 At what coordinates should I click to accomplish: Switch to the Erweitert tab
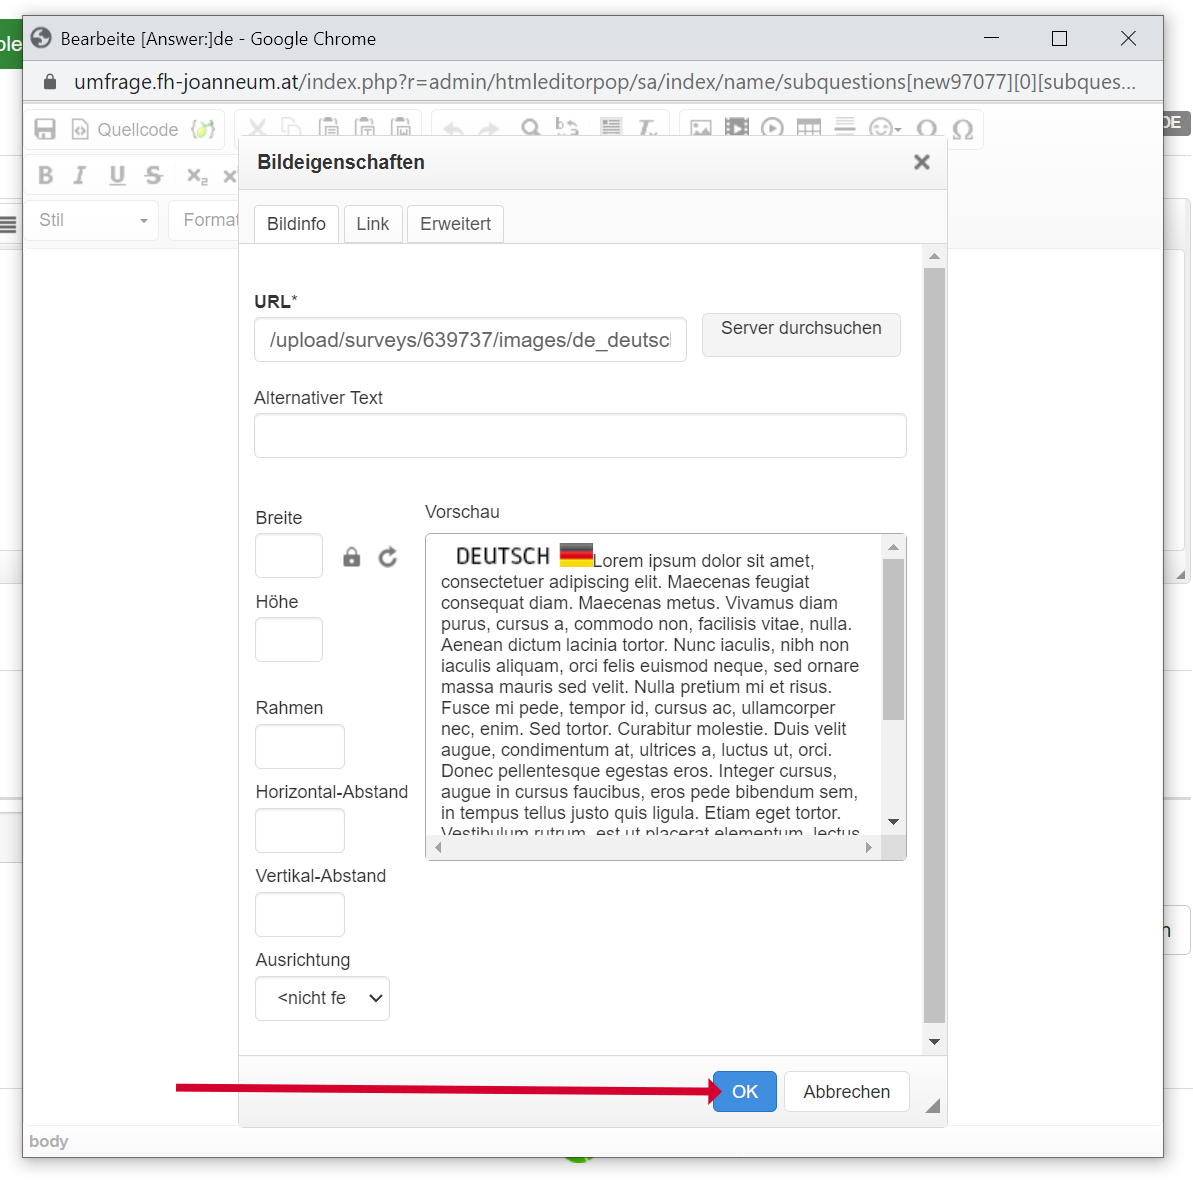pyautogui.click(x=455, y=224)
